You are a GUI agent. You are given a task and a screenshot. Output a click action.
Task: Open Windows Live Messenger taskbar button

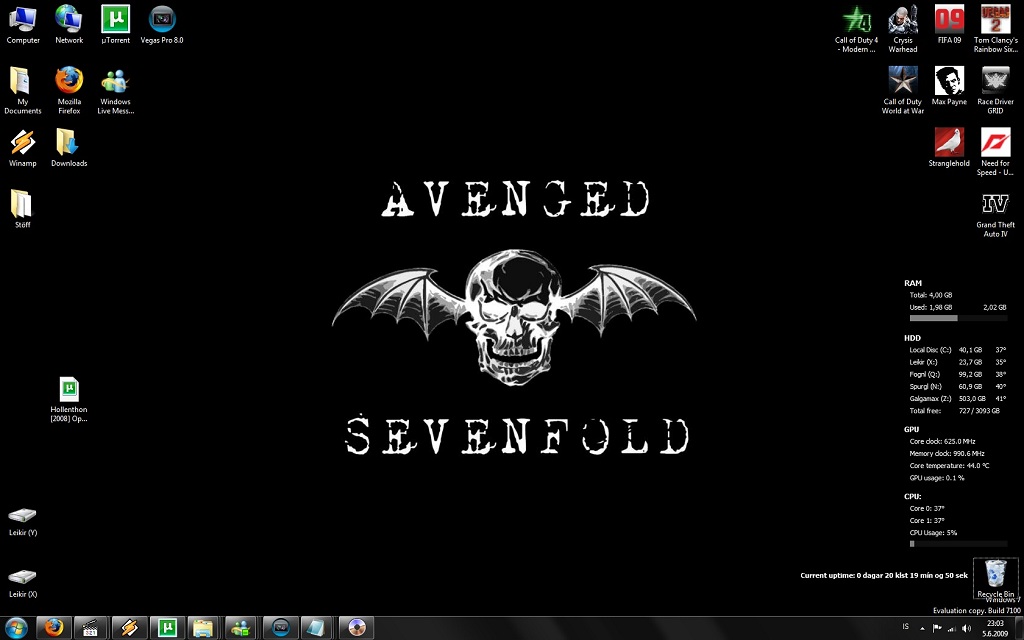pyautogui.click(x=242, y=628)
